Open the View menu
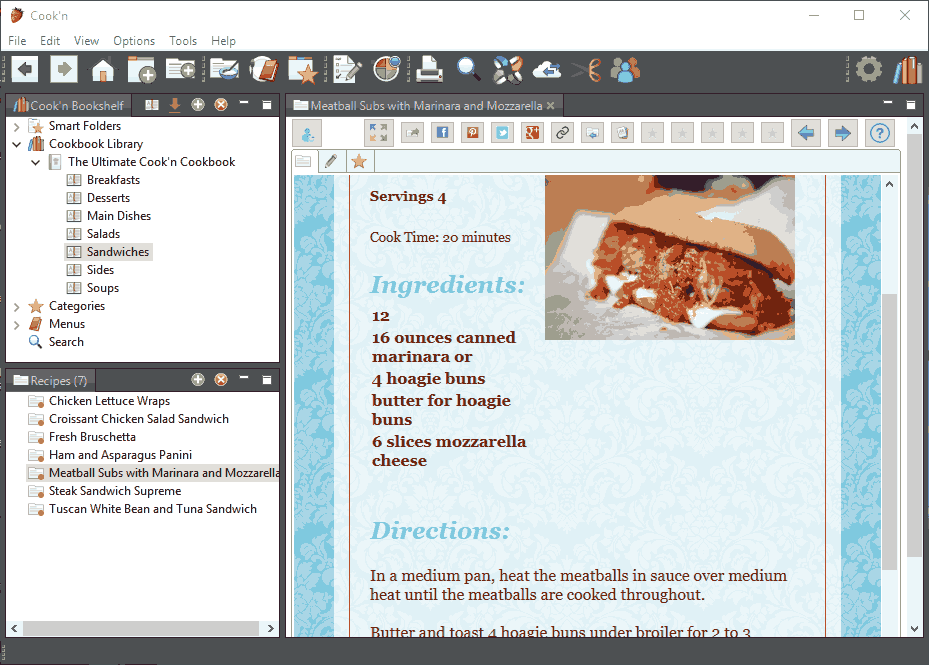Viewport: 929px width, 665px height. [86, 40]
